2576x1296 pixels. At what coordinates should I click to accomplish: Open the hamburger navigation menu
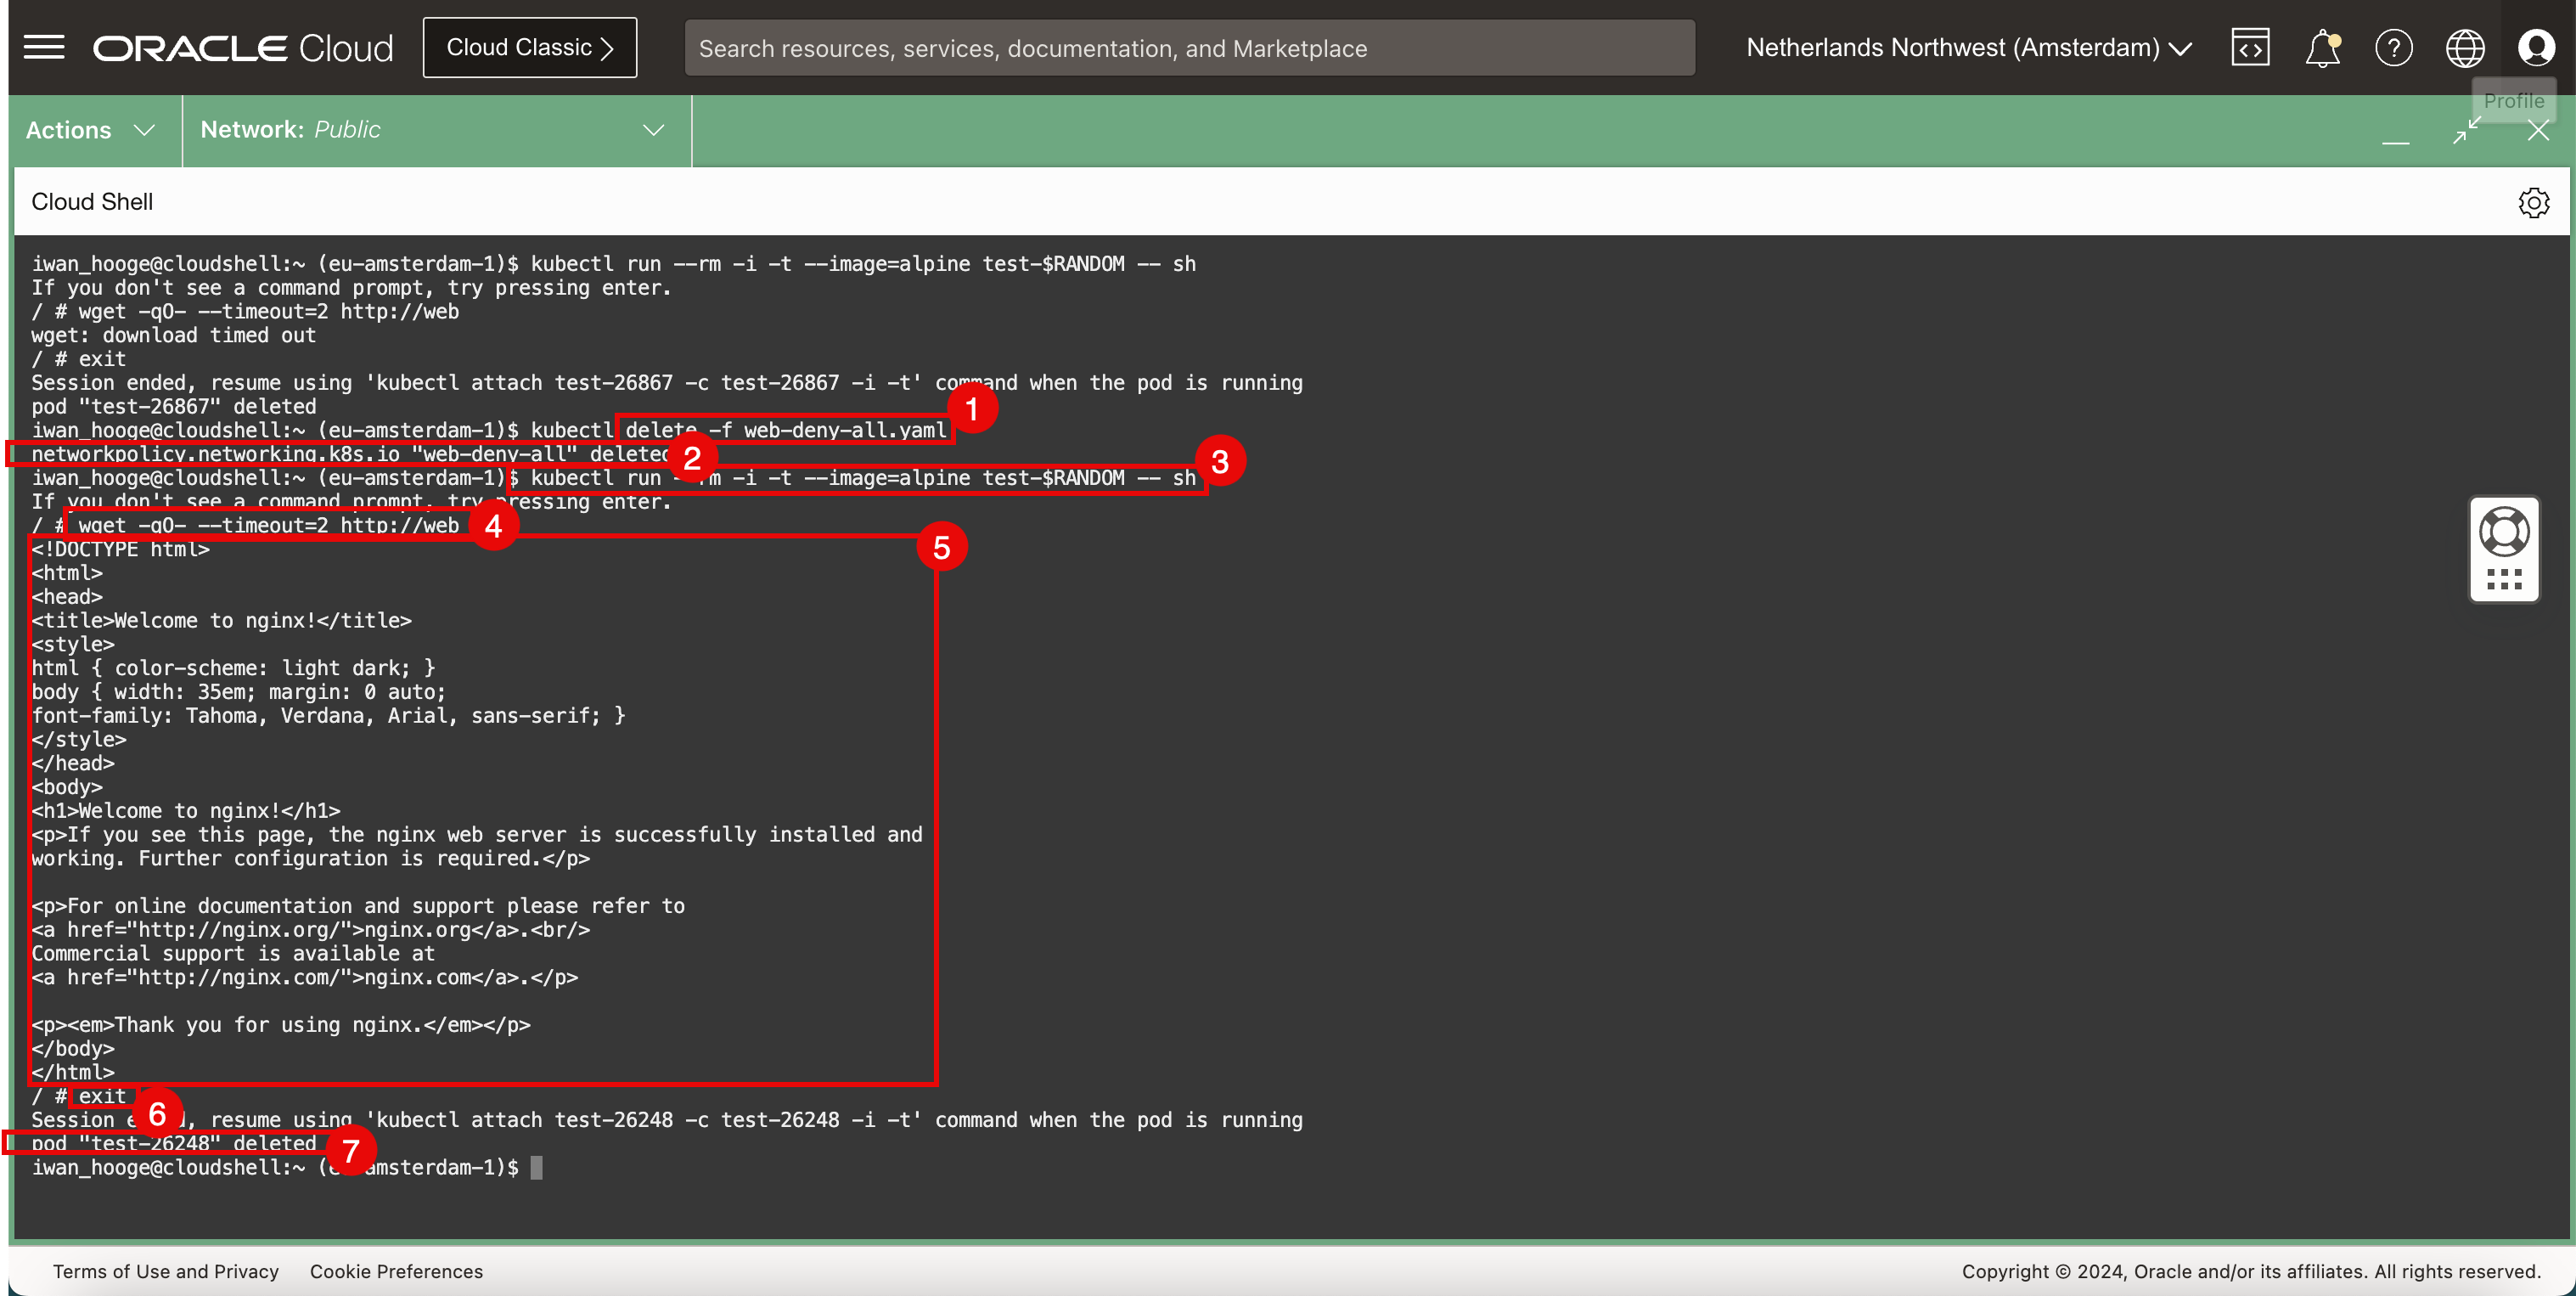click(44, 47)
